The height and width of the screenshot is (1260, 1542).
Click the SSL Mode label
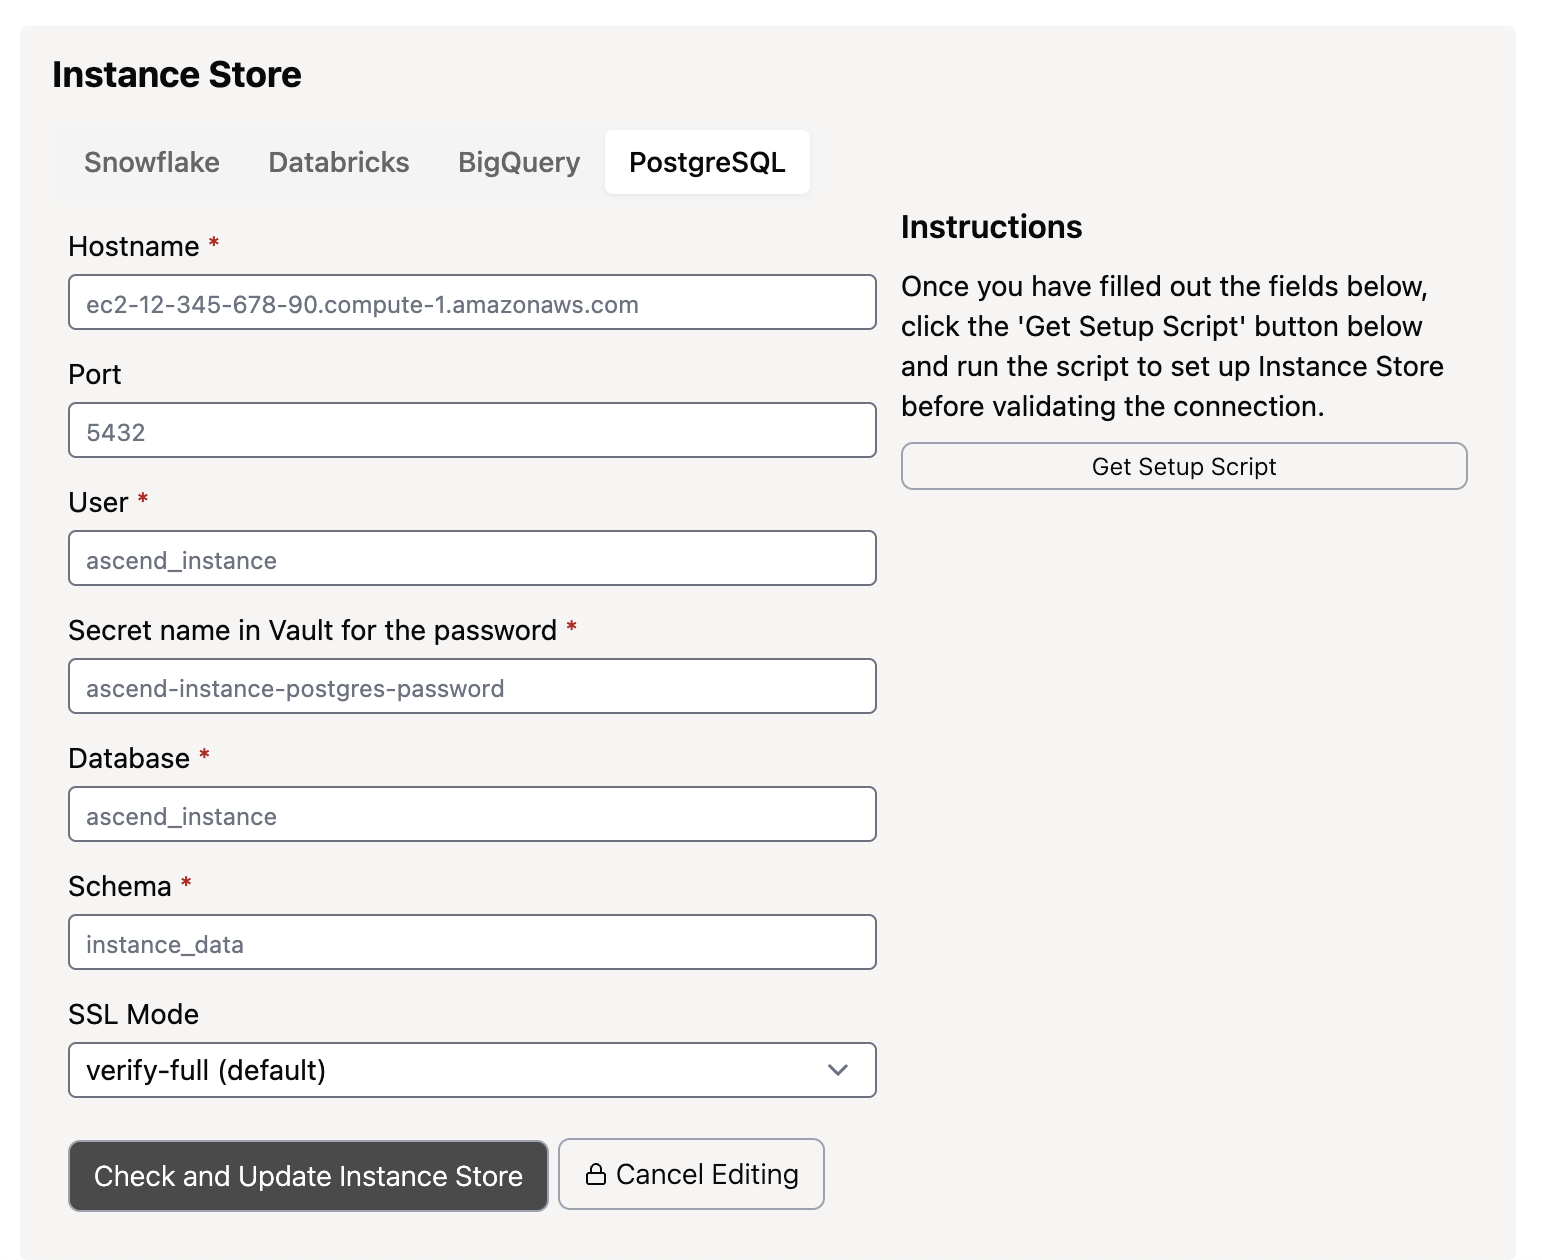point(134,1014)
